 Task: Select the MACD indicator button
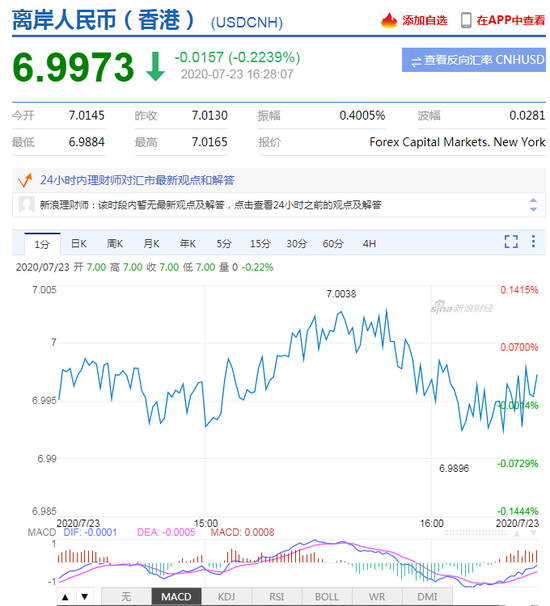pos(176,597)
